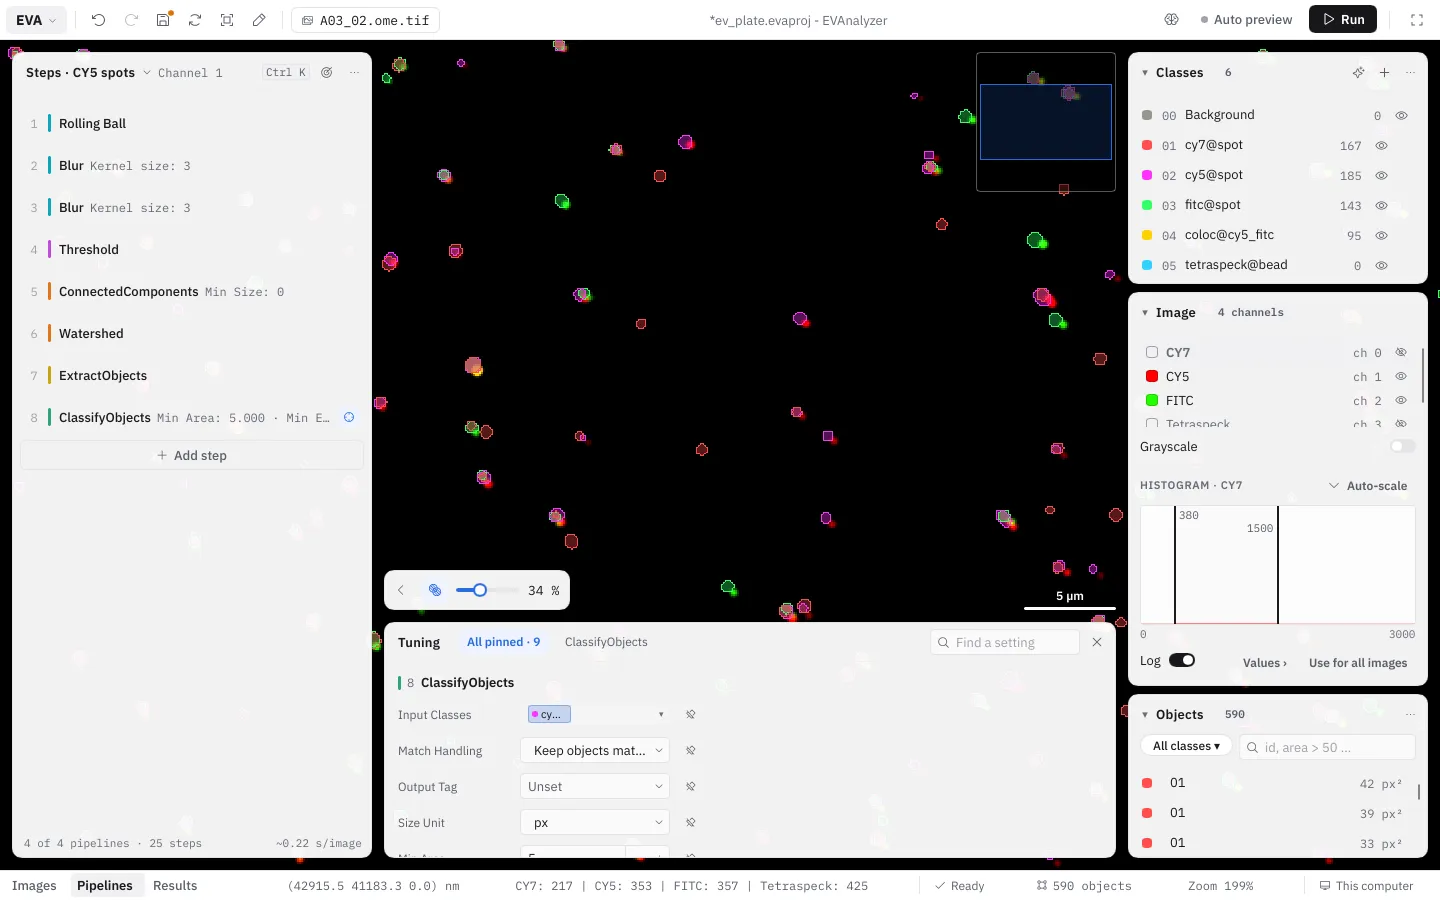Open the Steps panel more options menu
The image size is (1440, 900).
pyautogui.click(x=354, y=72)
